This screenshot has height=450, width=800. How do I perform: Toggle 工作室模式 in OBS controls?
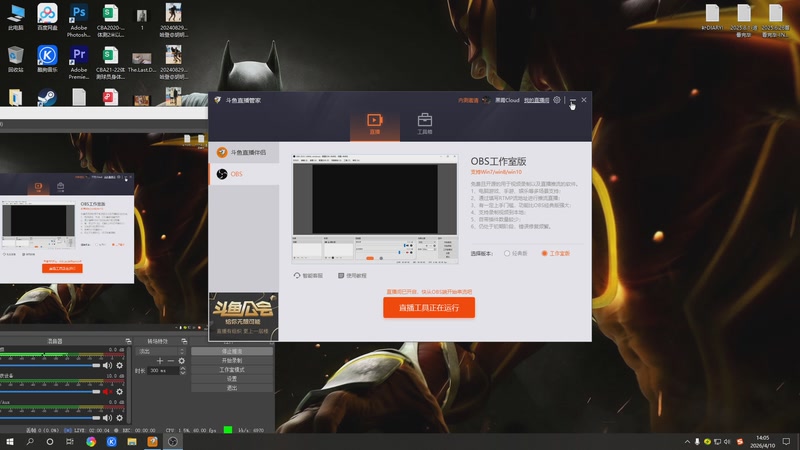232,370
